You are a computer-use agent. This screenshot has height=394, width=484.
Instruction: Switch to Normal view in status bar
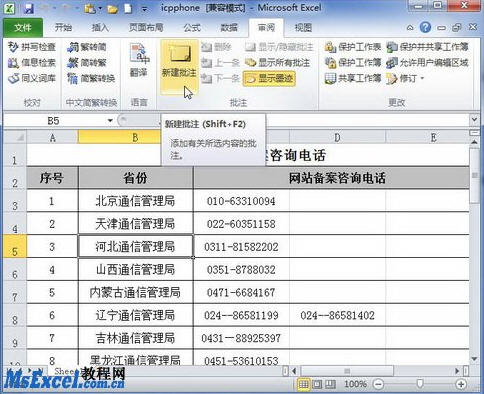[x=303, y=384]
